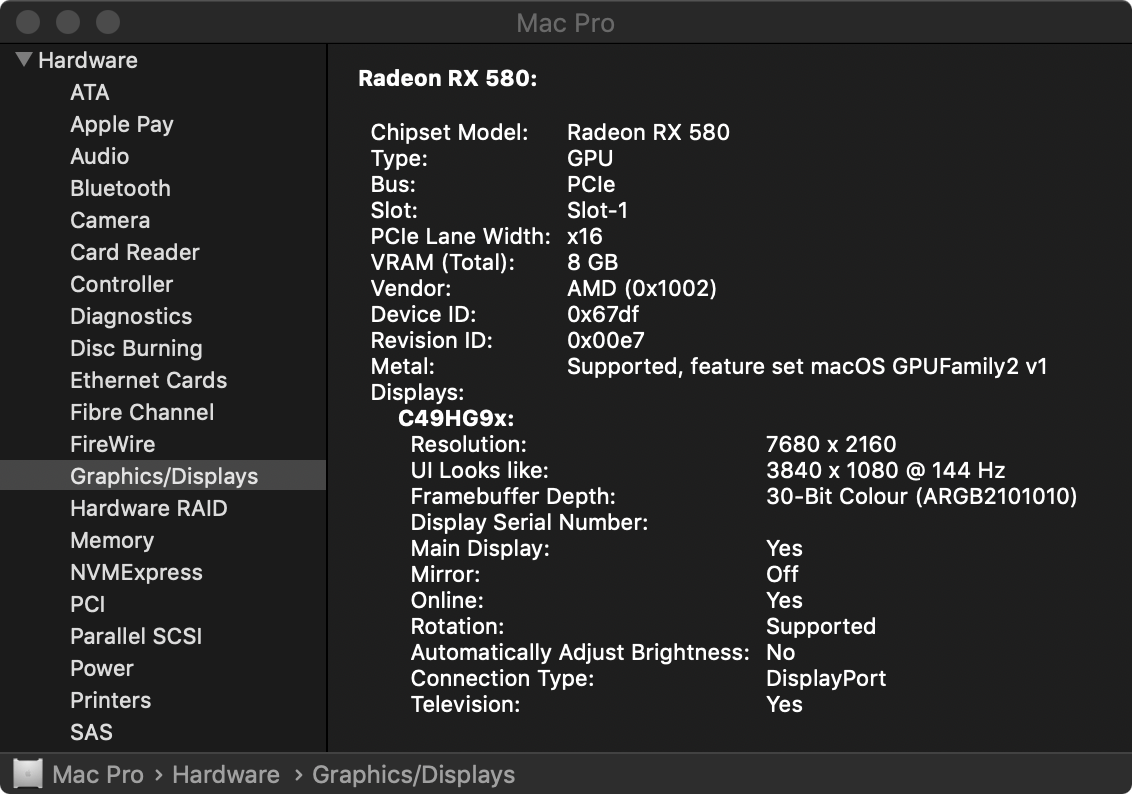This screenshot has height=794, width=1132.
Task: Click the Main Display Yes value
Action: click(x=784, y=548)
